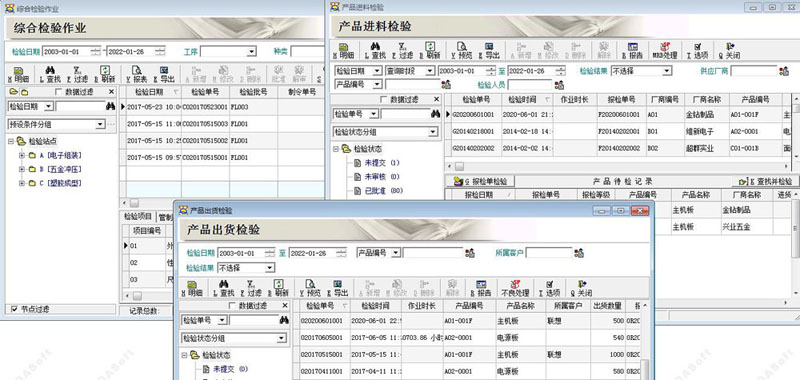Click 刷新 icon in 产品出货检验 toolbar

278,288
